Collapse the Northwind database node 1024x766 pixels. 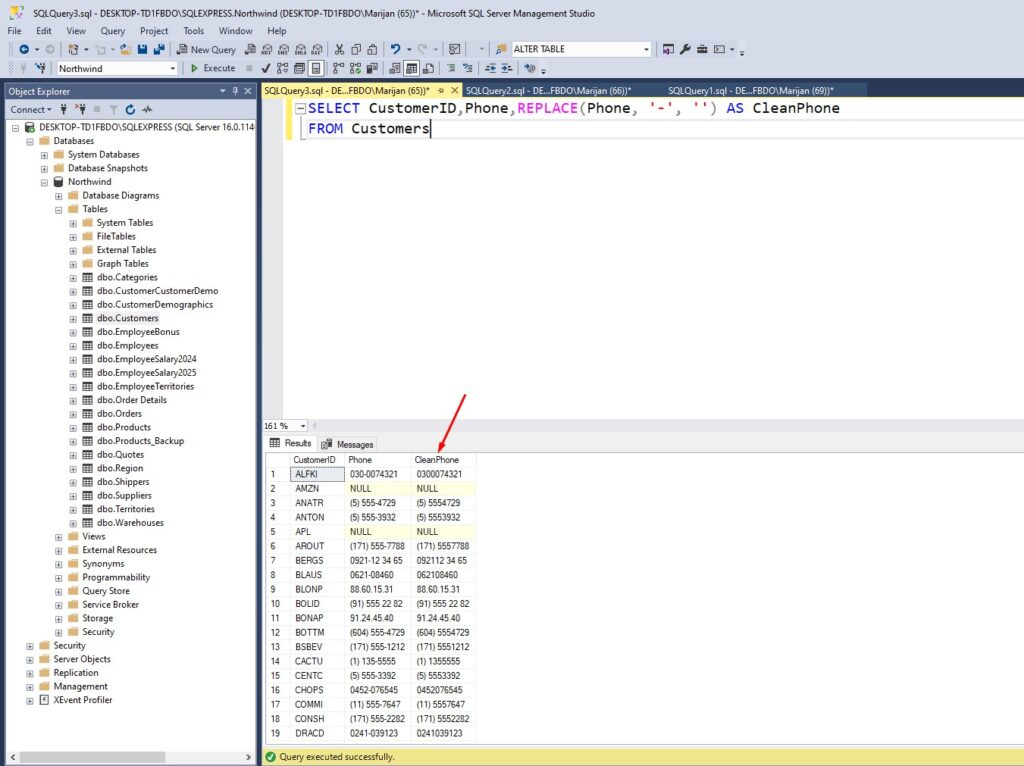(44, 182)
